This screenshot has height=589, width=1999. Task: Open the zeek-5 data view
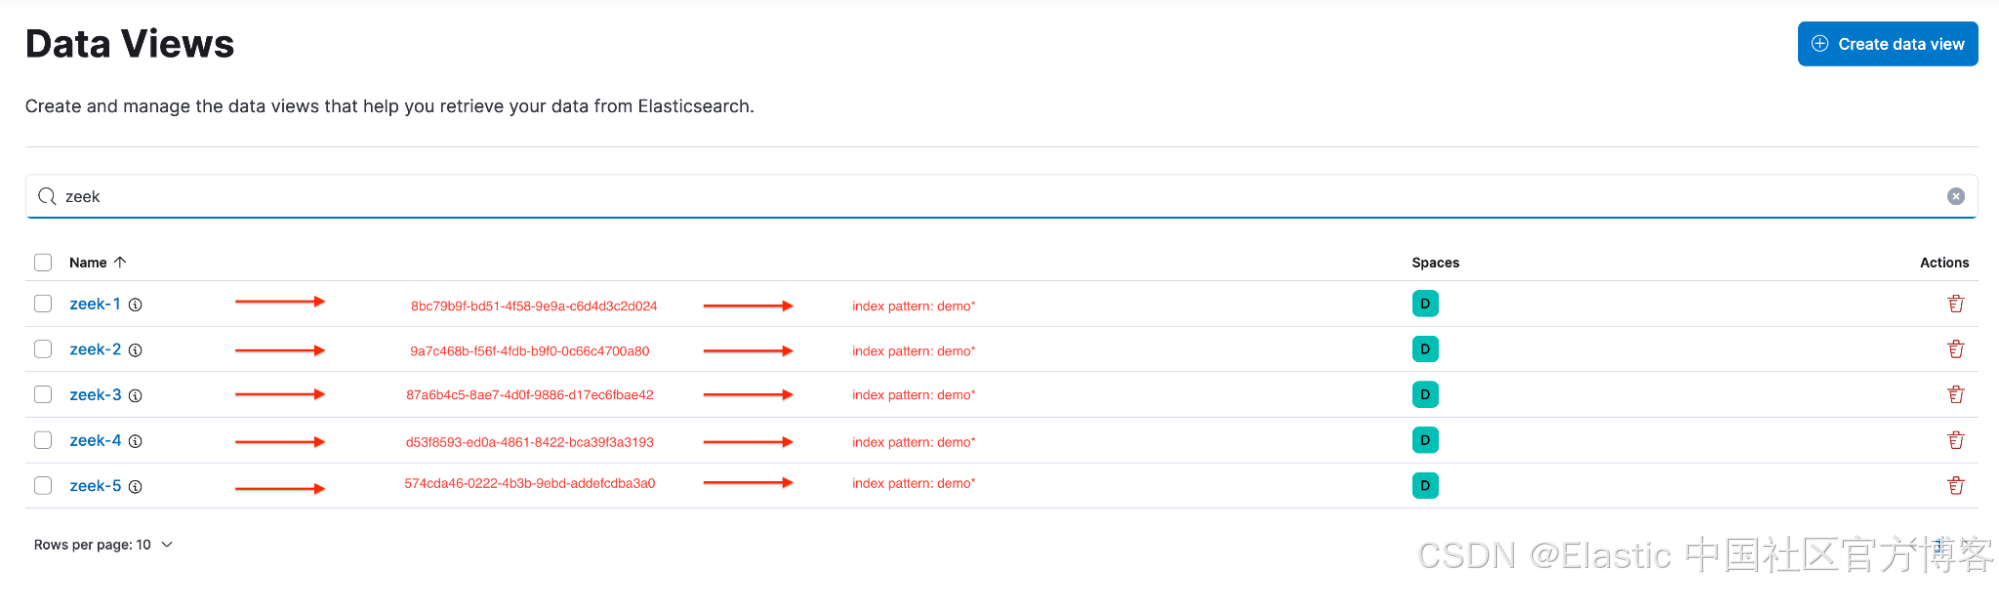(x=95, y=486)
